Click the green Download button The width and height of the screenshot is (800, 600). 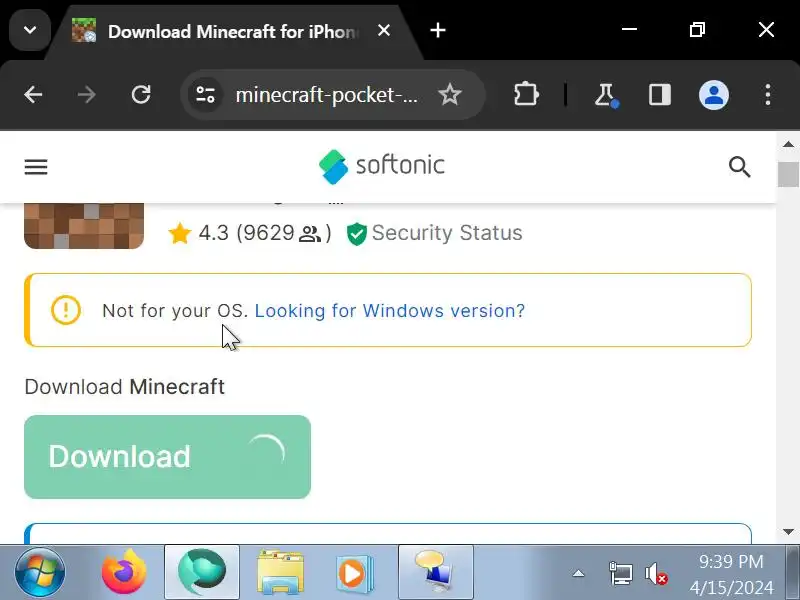point(167,457)
